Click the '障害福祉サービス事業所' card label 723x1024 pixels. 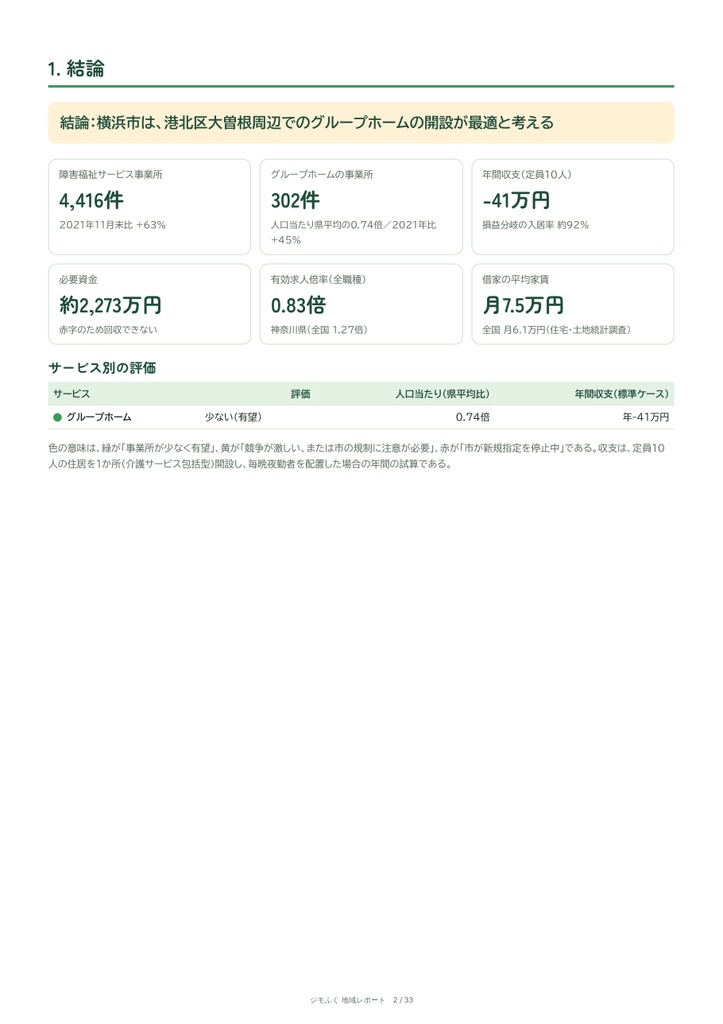[x=111, y=174]
